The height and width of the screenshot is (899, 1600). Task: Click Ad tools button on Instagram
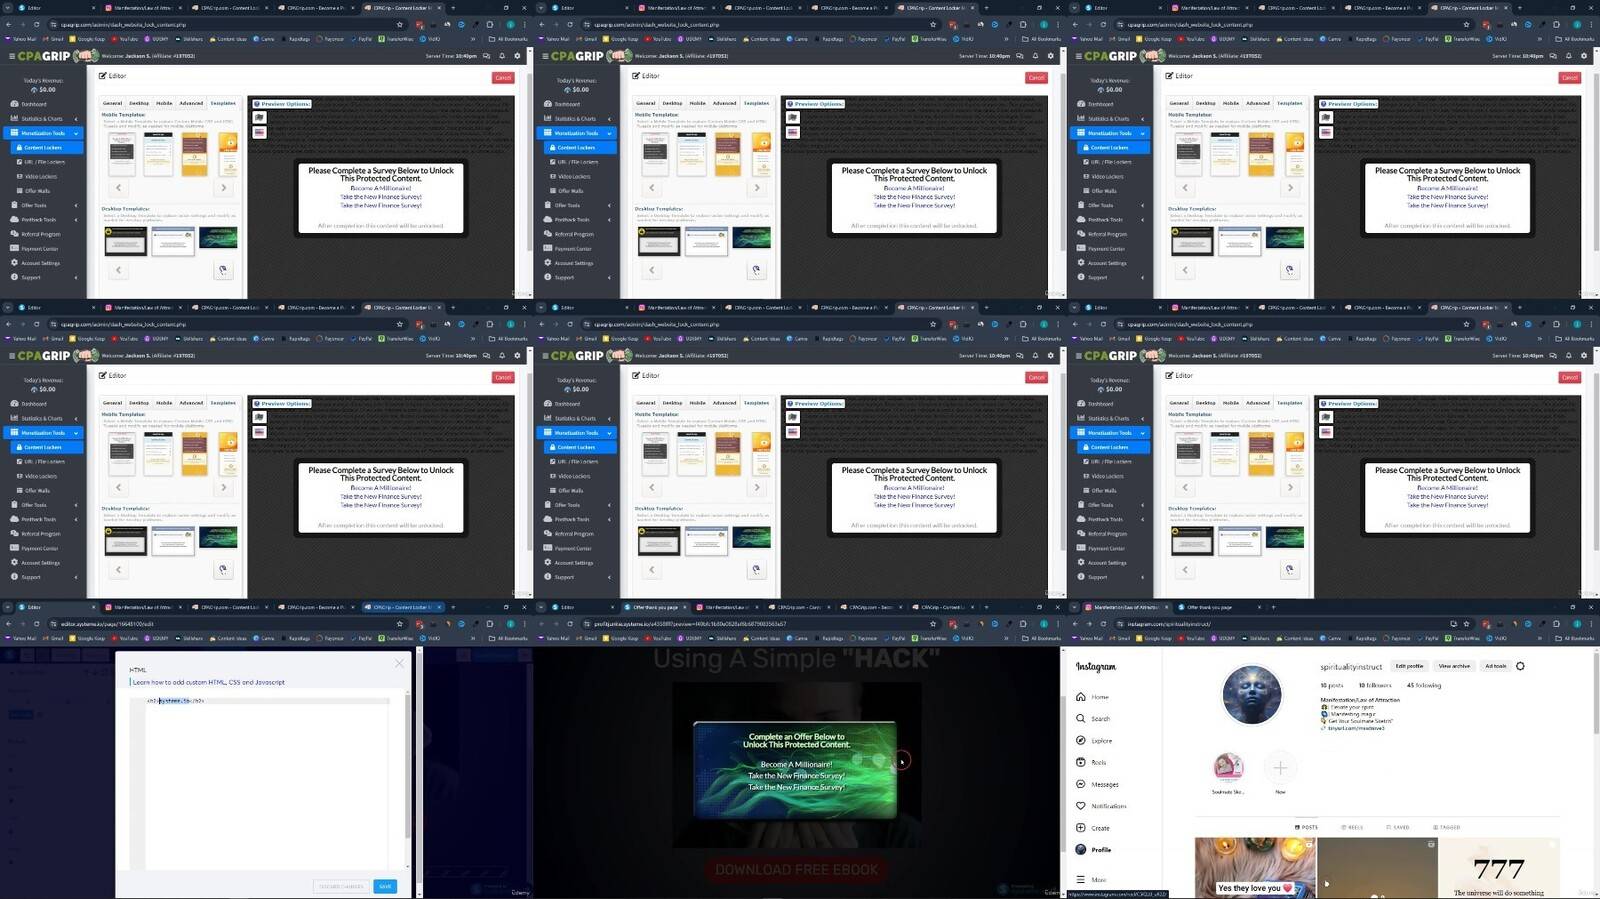1495,666
